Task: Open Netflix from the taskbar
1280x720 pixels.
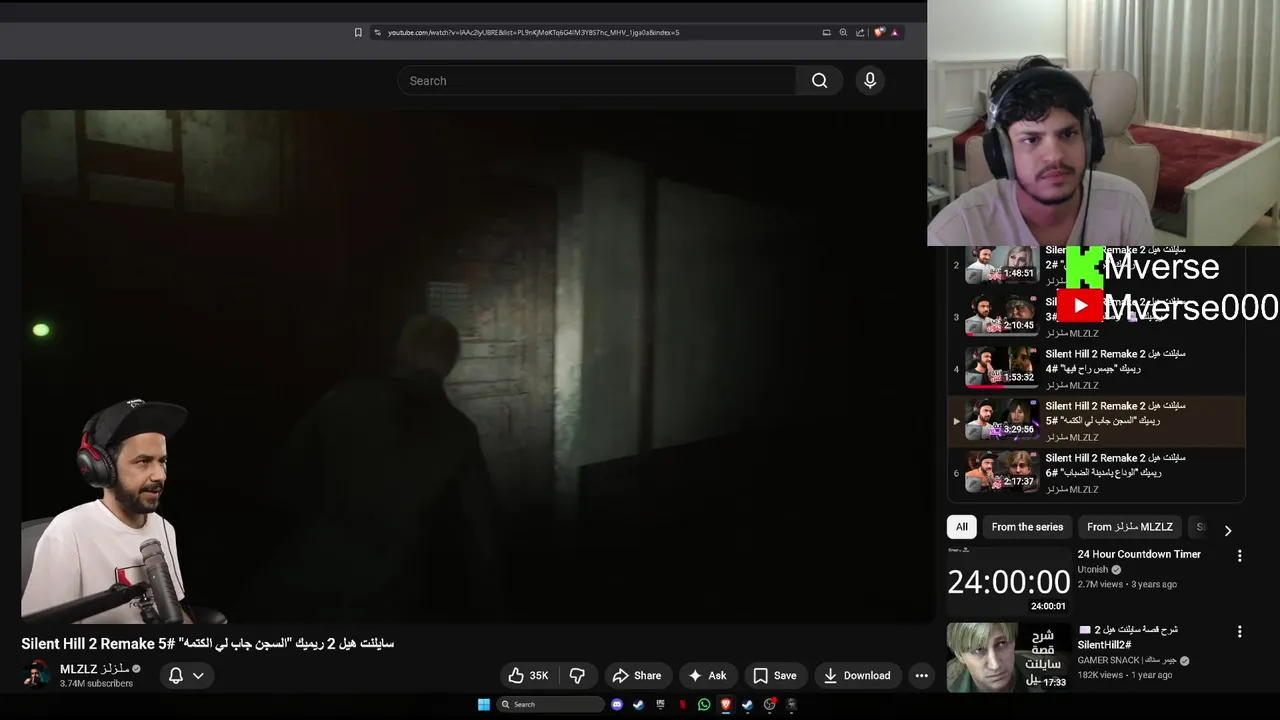Action: coord(683,704)
